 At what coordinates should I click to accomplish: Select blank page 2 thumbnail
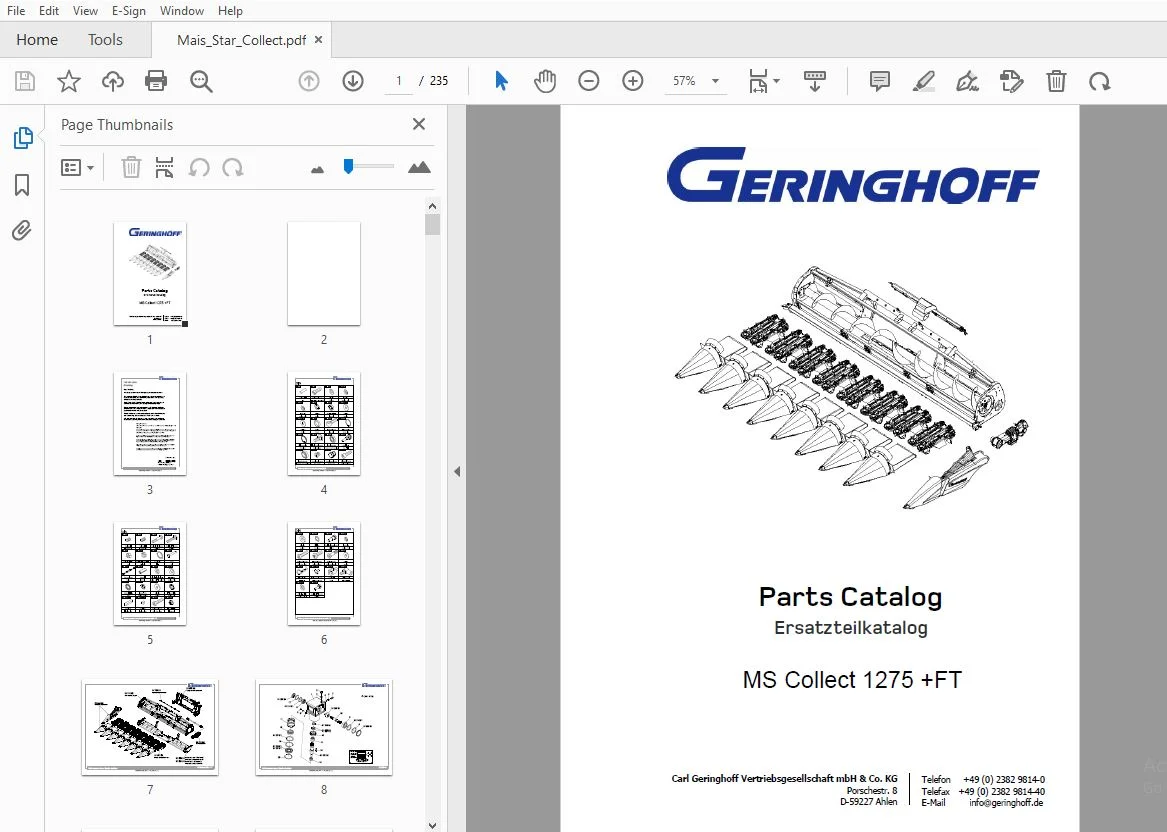pyautogui.click(x=324, y=273)
